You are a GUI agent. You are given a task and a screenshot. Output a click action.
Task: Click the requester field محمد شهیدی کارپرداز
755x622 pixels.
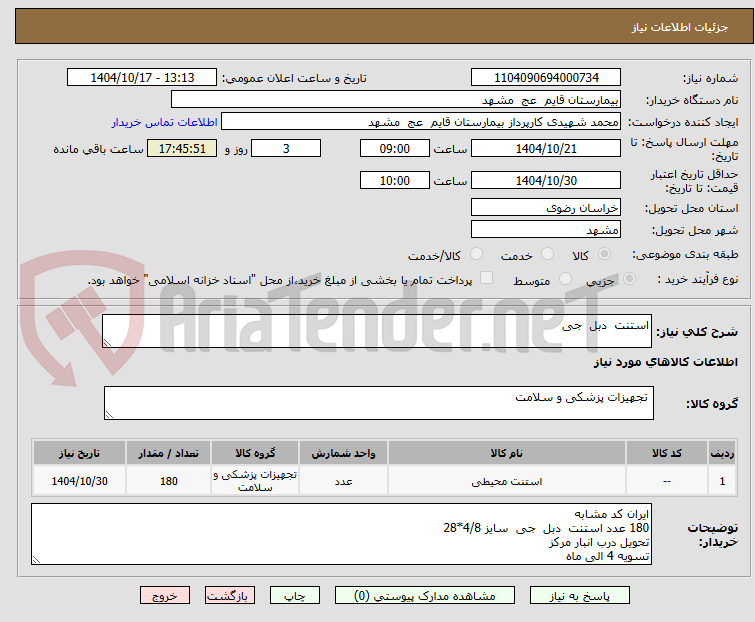(421, 122)
